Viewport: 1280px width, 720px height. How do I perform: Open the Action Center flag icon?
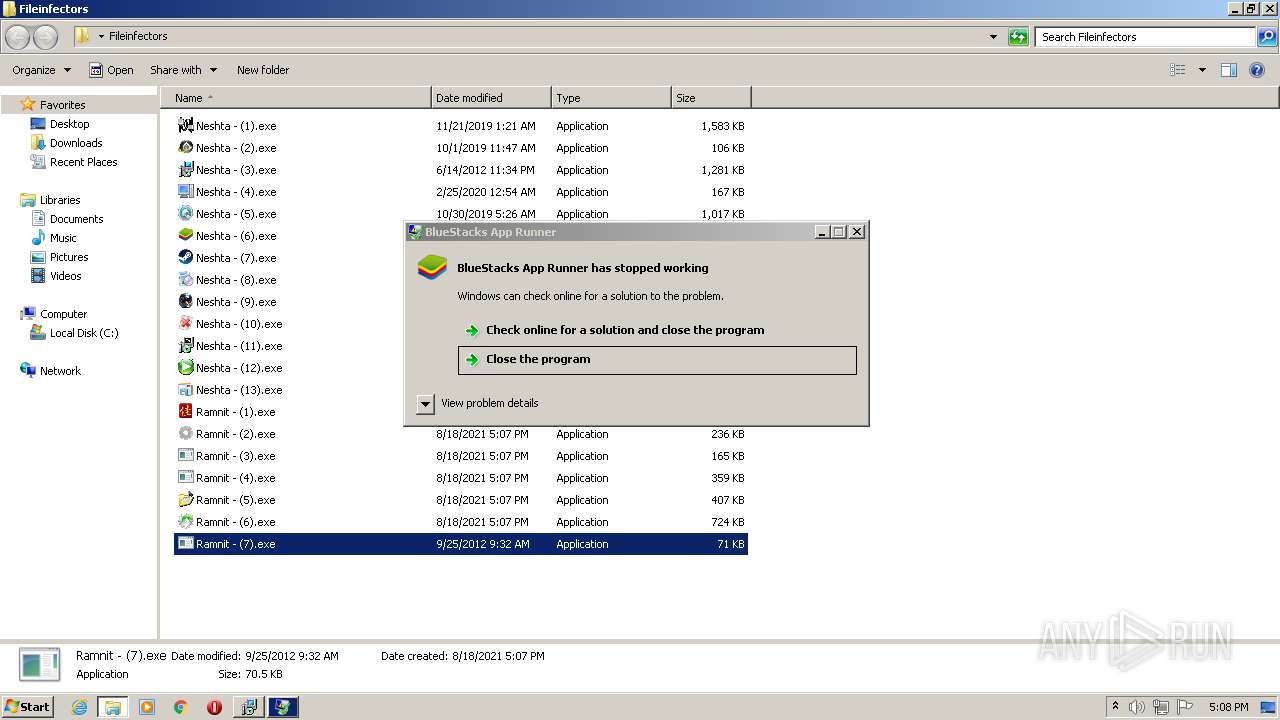1185,707
